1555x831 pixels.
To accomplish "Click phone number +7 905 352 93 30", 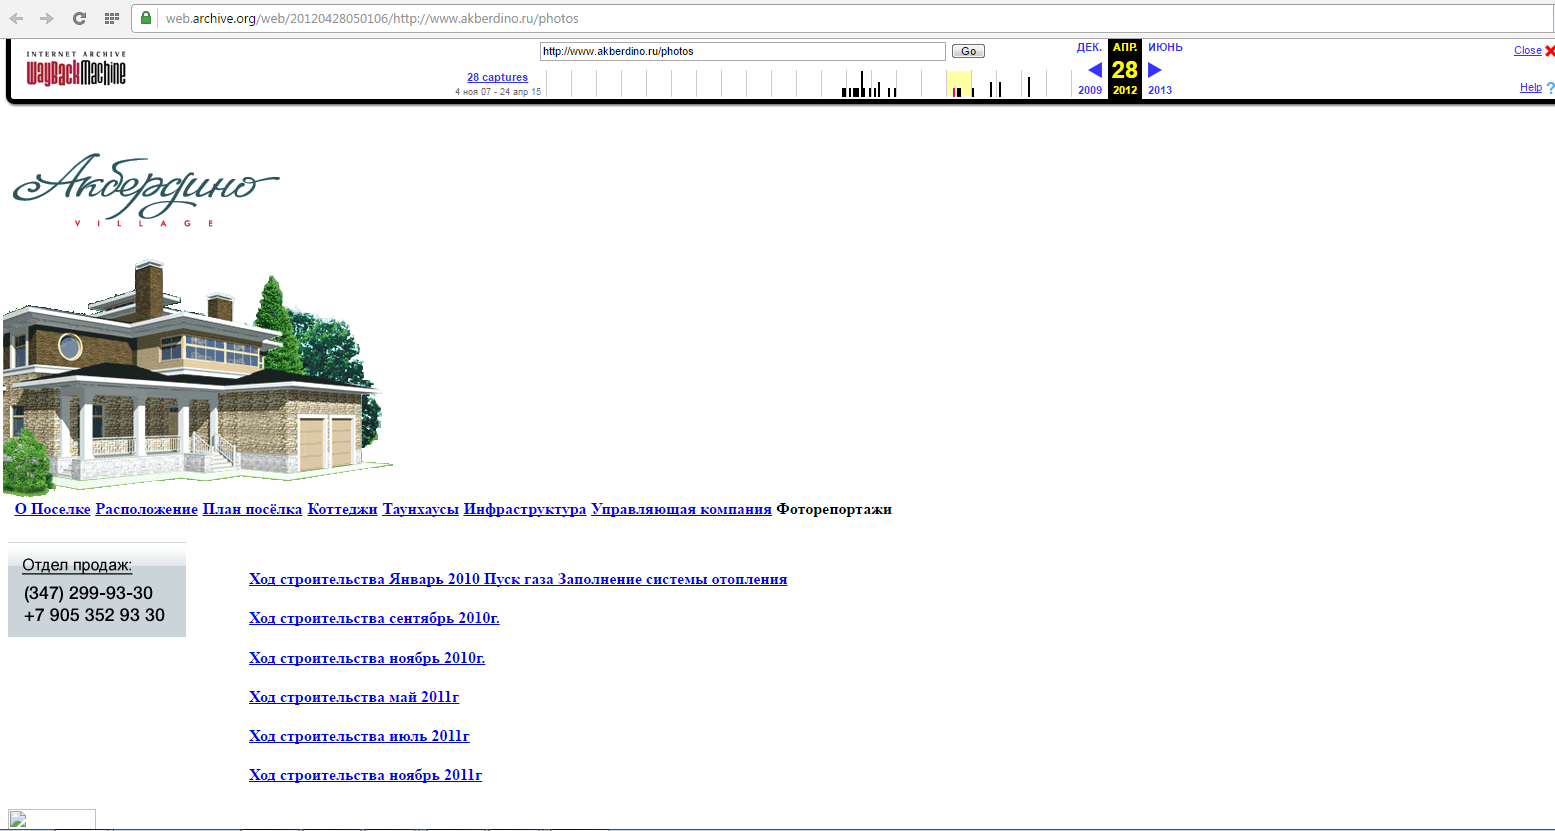I will point(94,615).
